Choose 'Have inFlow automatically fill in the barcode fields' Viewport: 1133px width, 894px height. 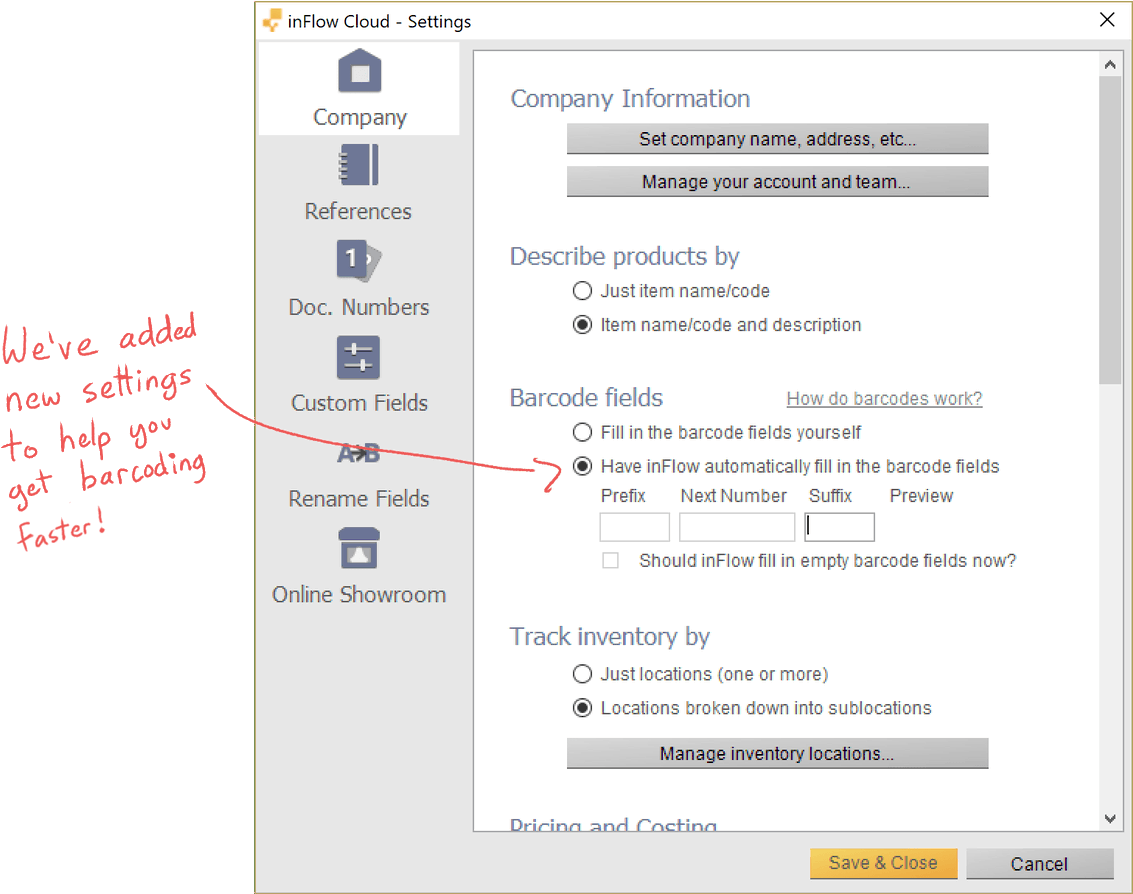(582, 467)
